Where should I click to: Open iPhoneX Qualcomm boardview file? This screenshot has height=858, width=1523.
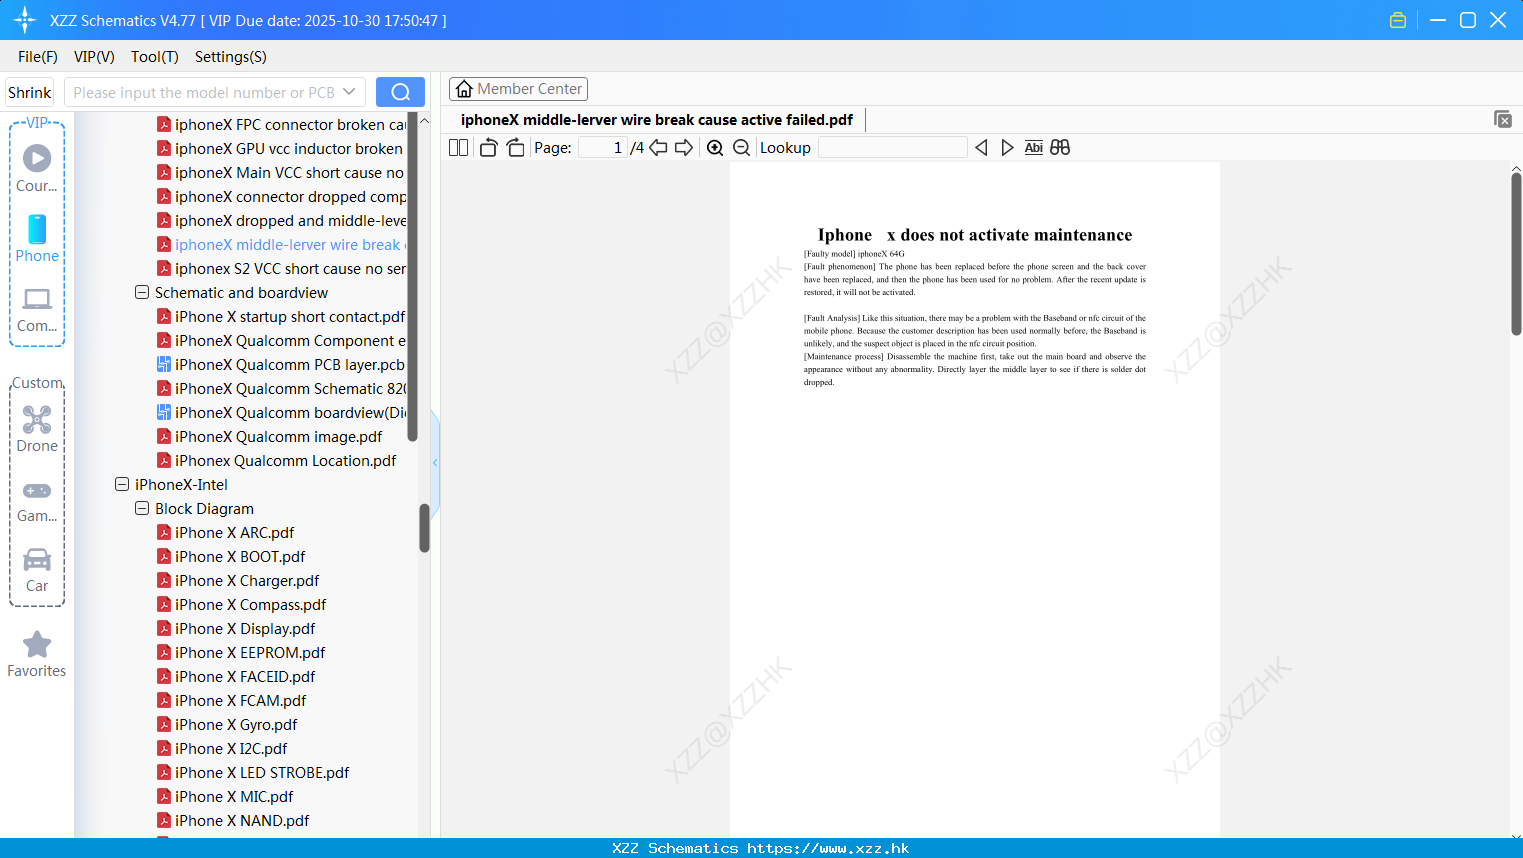tap(281, 412)
